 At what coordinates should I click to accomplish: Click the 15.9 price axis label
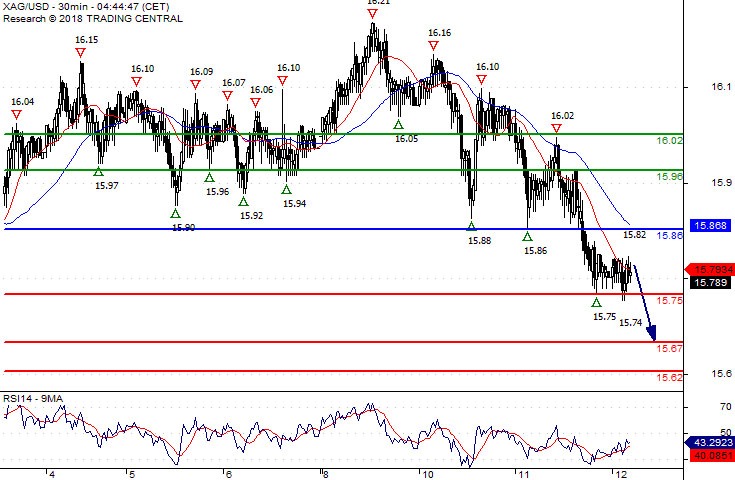(x=721, y=183)
